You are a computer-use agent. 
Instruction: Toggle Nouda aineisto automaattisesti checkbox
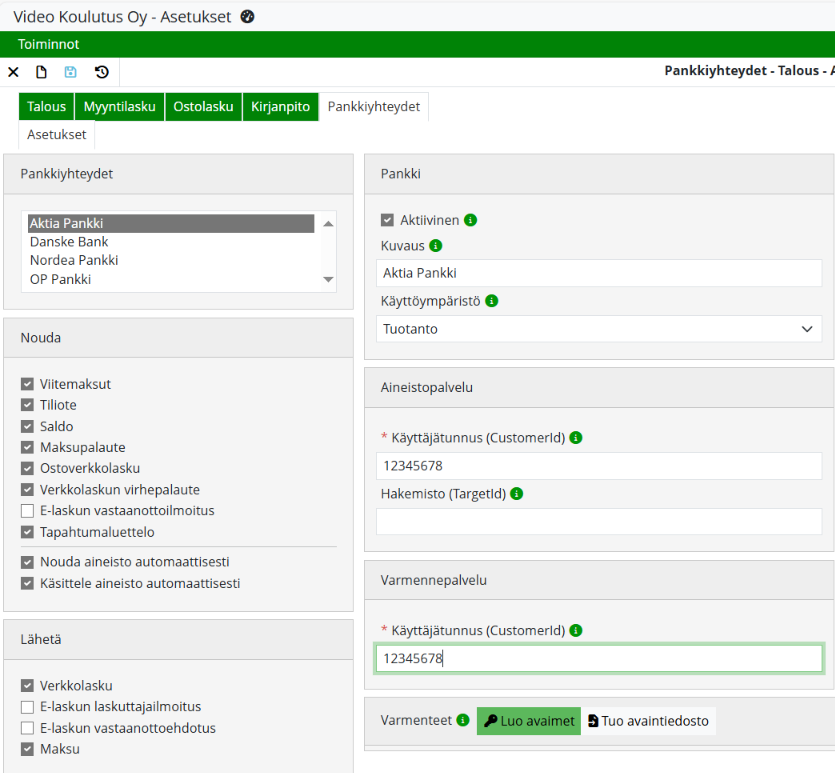[x=27, y=562]
